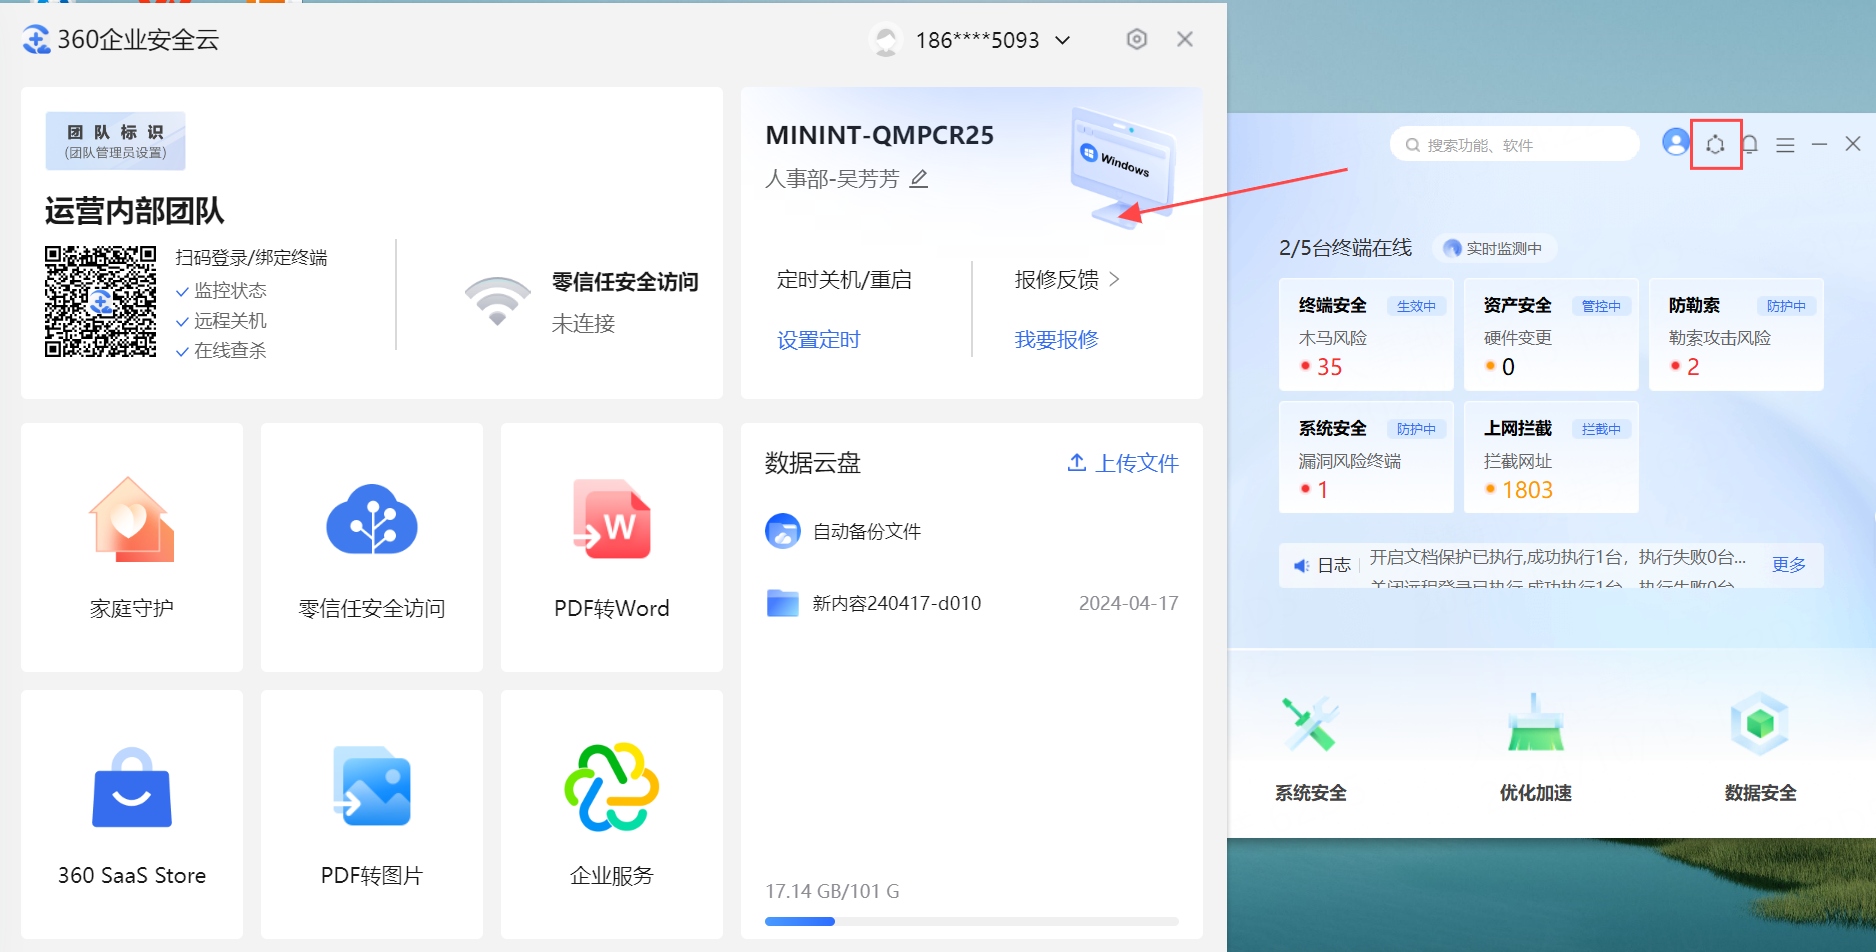
Task: Click the 日志 speaker icon
Action: click(1301, 565)
